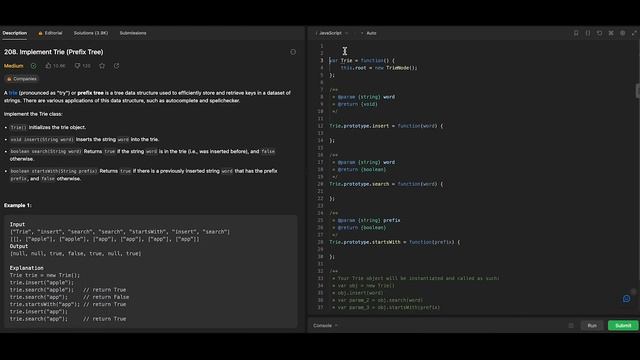640x360 pixels.
Task: Click the green solved checkmark icon
Action: pos(33,66)
